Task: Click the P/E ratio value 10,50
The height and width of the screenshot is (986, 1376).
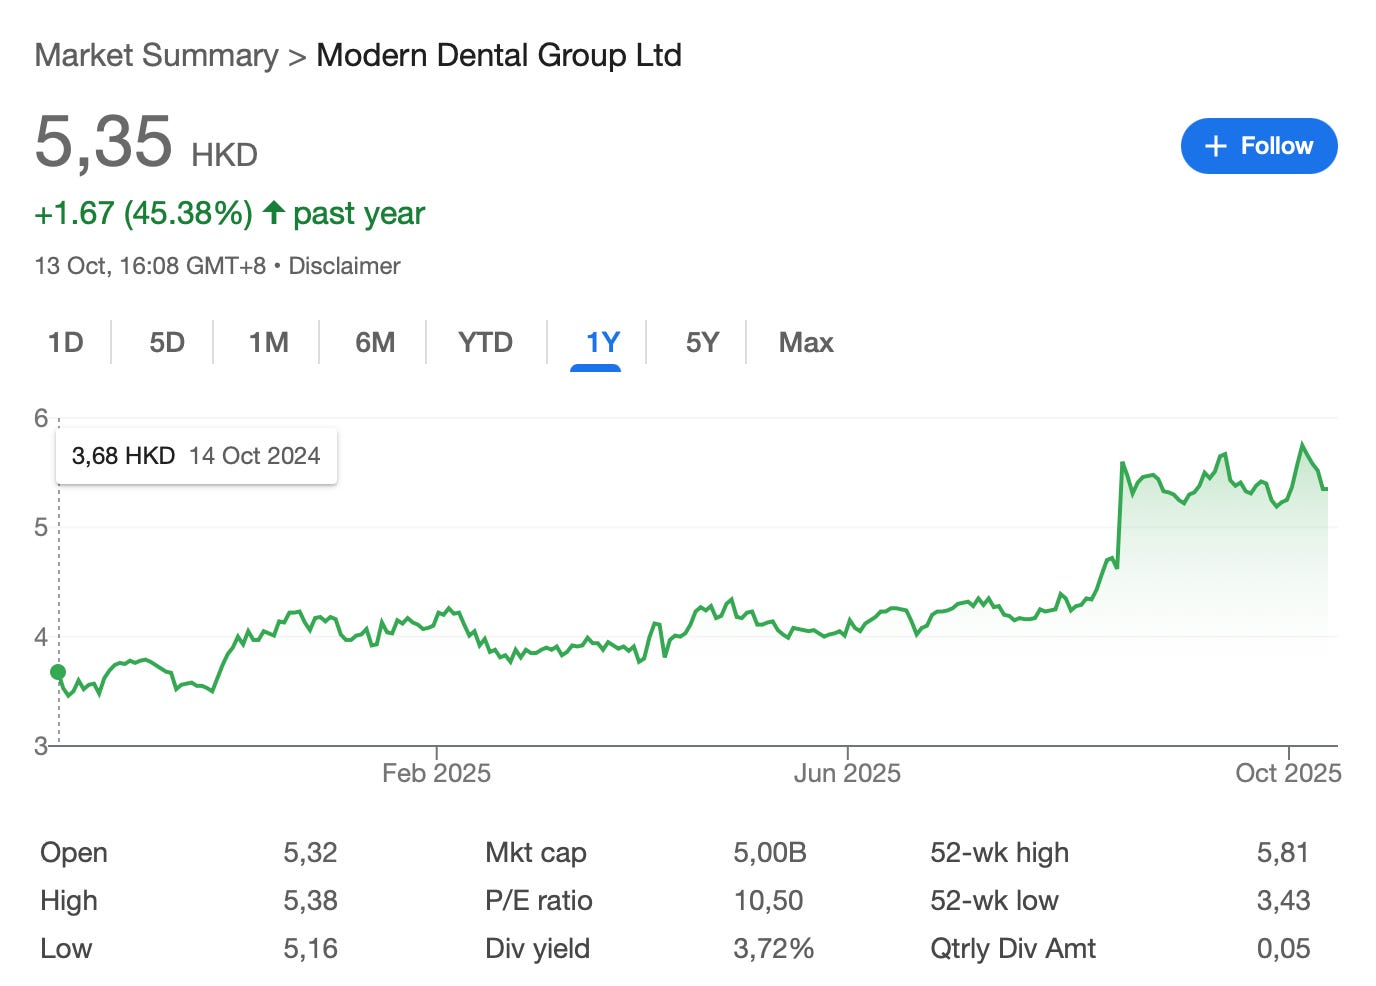Action: click(768, 901)
